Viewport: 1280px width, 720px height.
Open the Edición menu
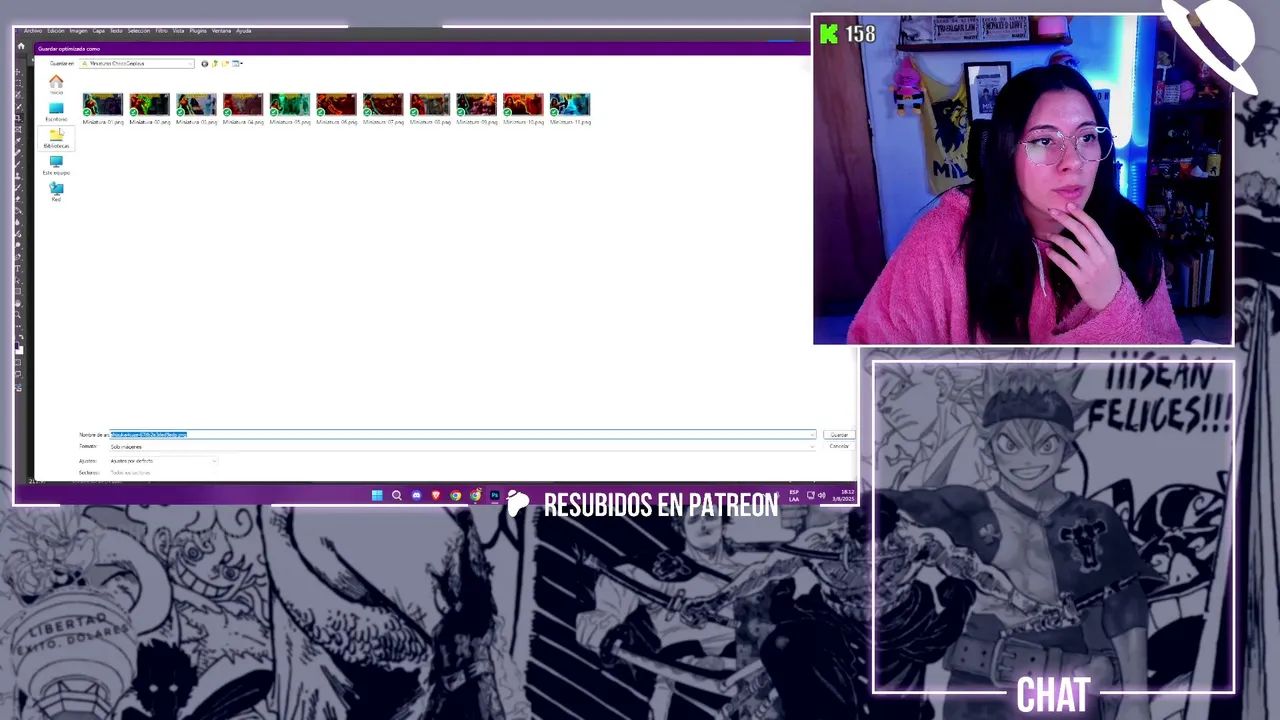[56, 31]
